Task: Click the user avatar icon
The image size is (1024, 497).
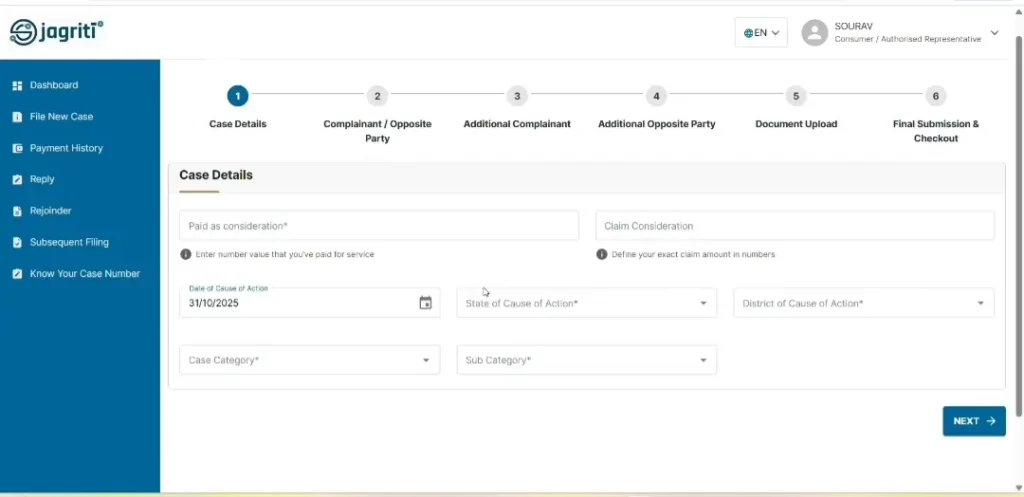Action: tap(814, 33)
